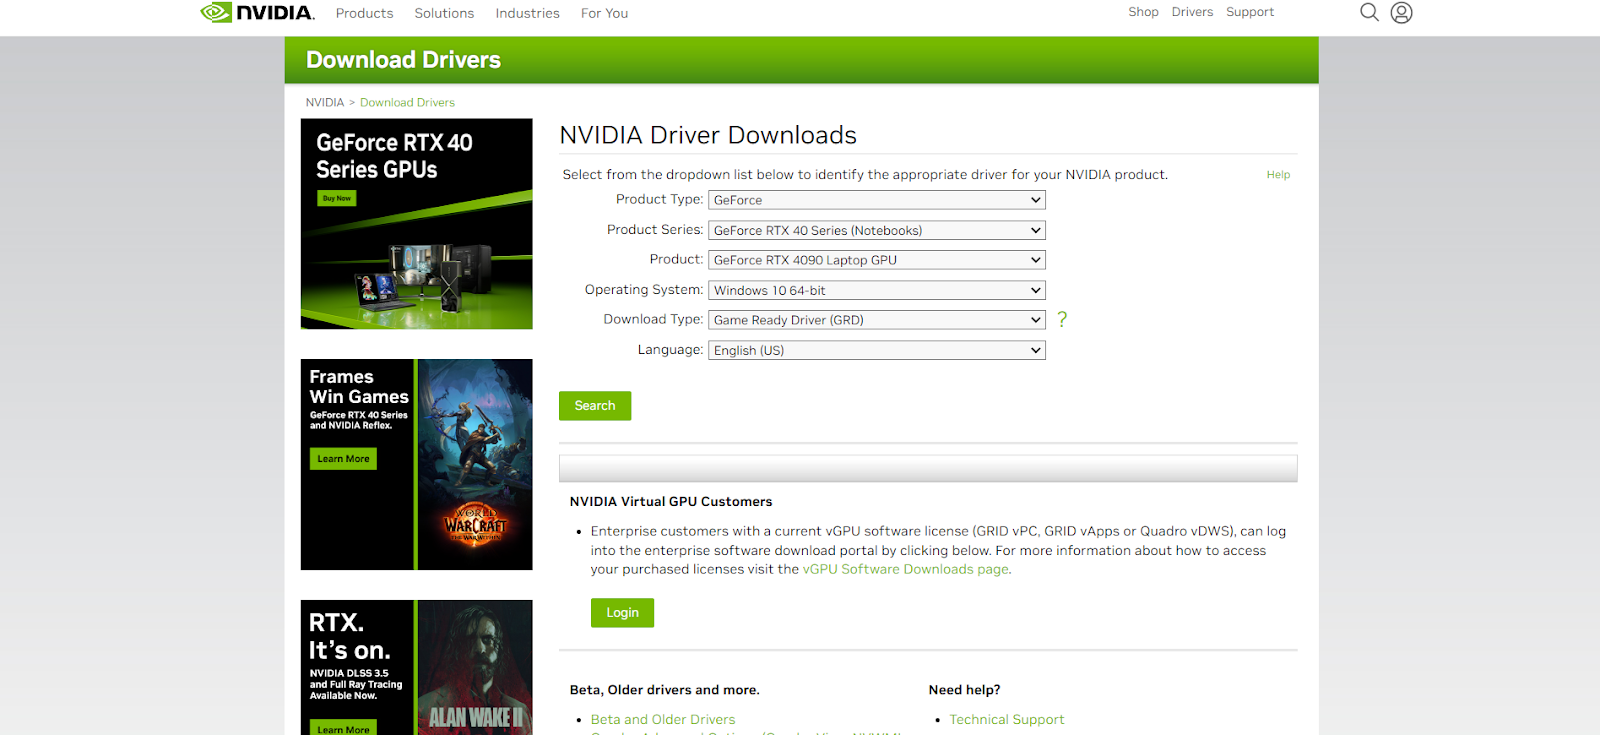Screen dimensions: 1600x735
Task: Click the green question mark help icon
Action: 1062,319
